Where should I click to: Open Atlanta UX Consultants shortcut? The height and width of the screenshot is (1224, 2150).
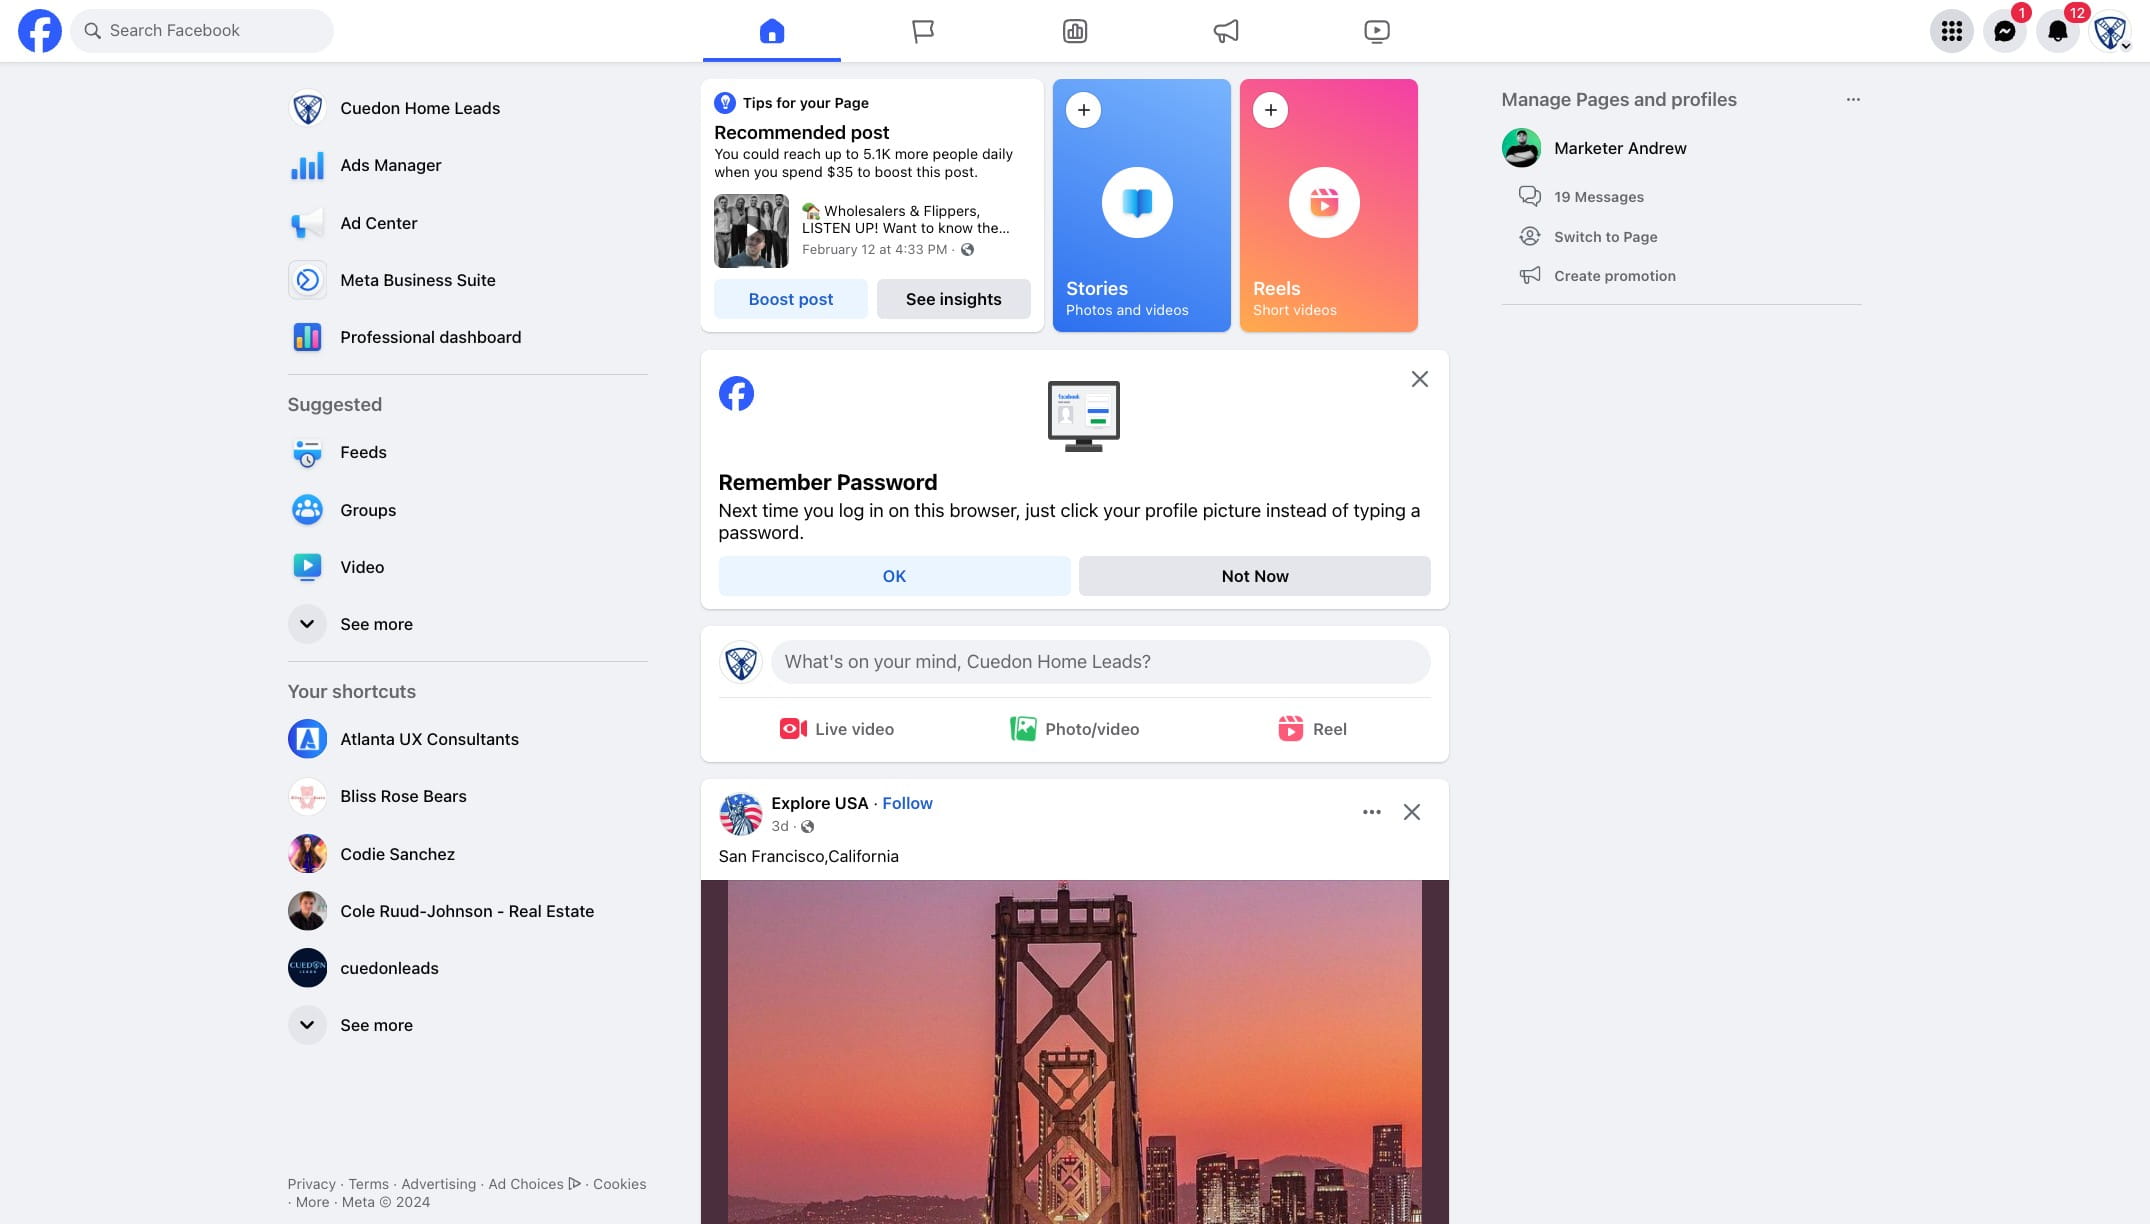click(467, 739)
